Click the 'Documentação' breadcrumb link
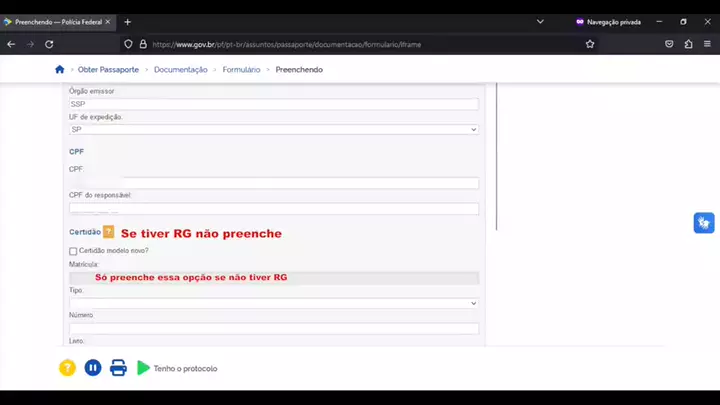This screenshot has width=720, height=405. click(180, 70)
